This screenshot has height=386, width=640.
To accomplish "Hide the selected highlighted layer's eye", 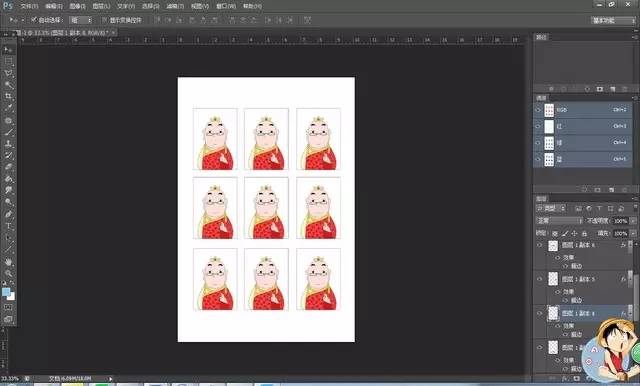I will pos(540,313).
